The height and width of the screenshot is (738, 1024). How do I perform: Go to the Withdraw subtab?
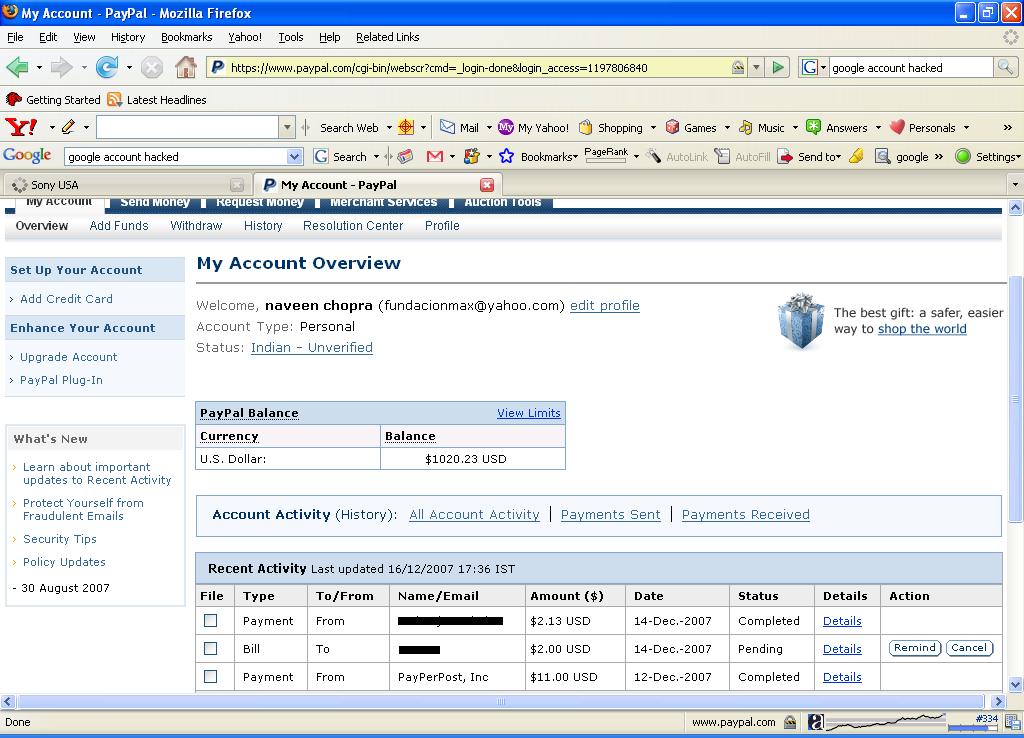(x=196, y=225)
